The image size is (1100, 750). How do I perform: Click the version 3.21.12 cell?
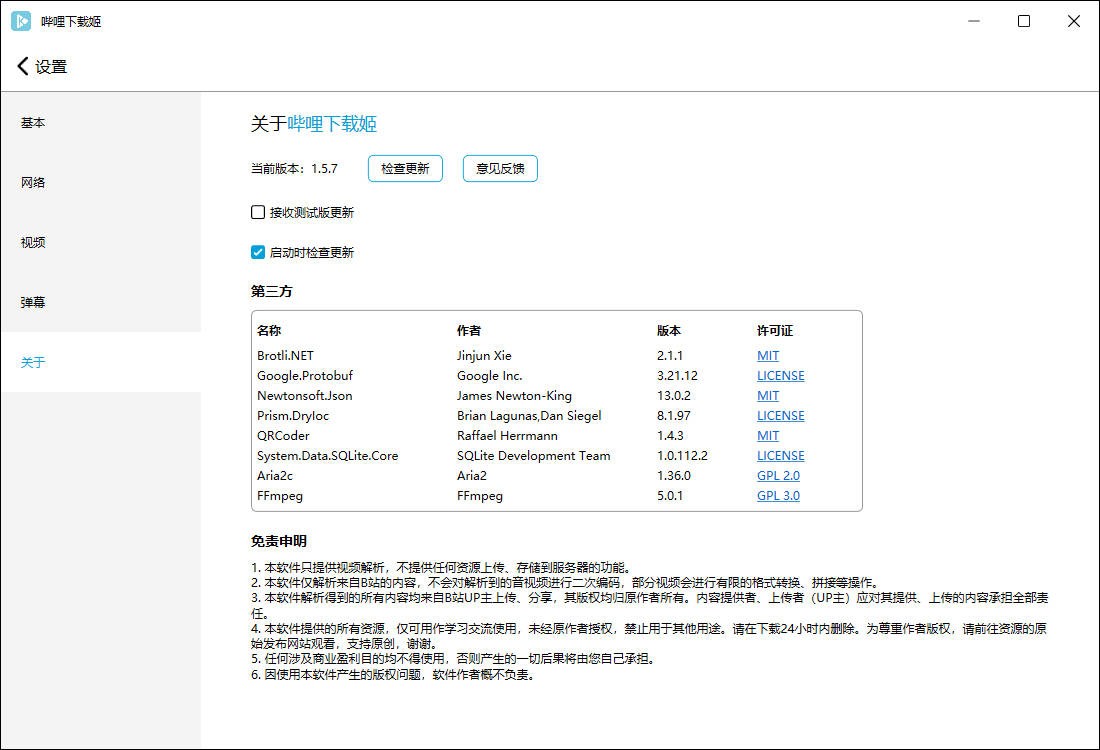coord(677,375)
